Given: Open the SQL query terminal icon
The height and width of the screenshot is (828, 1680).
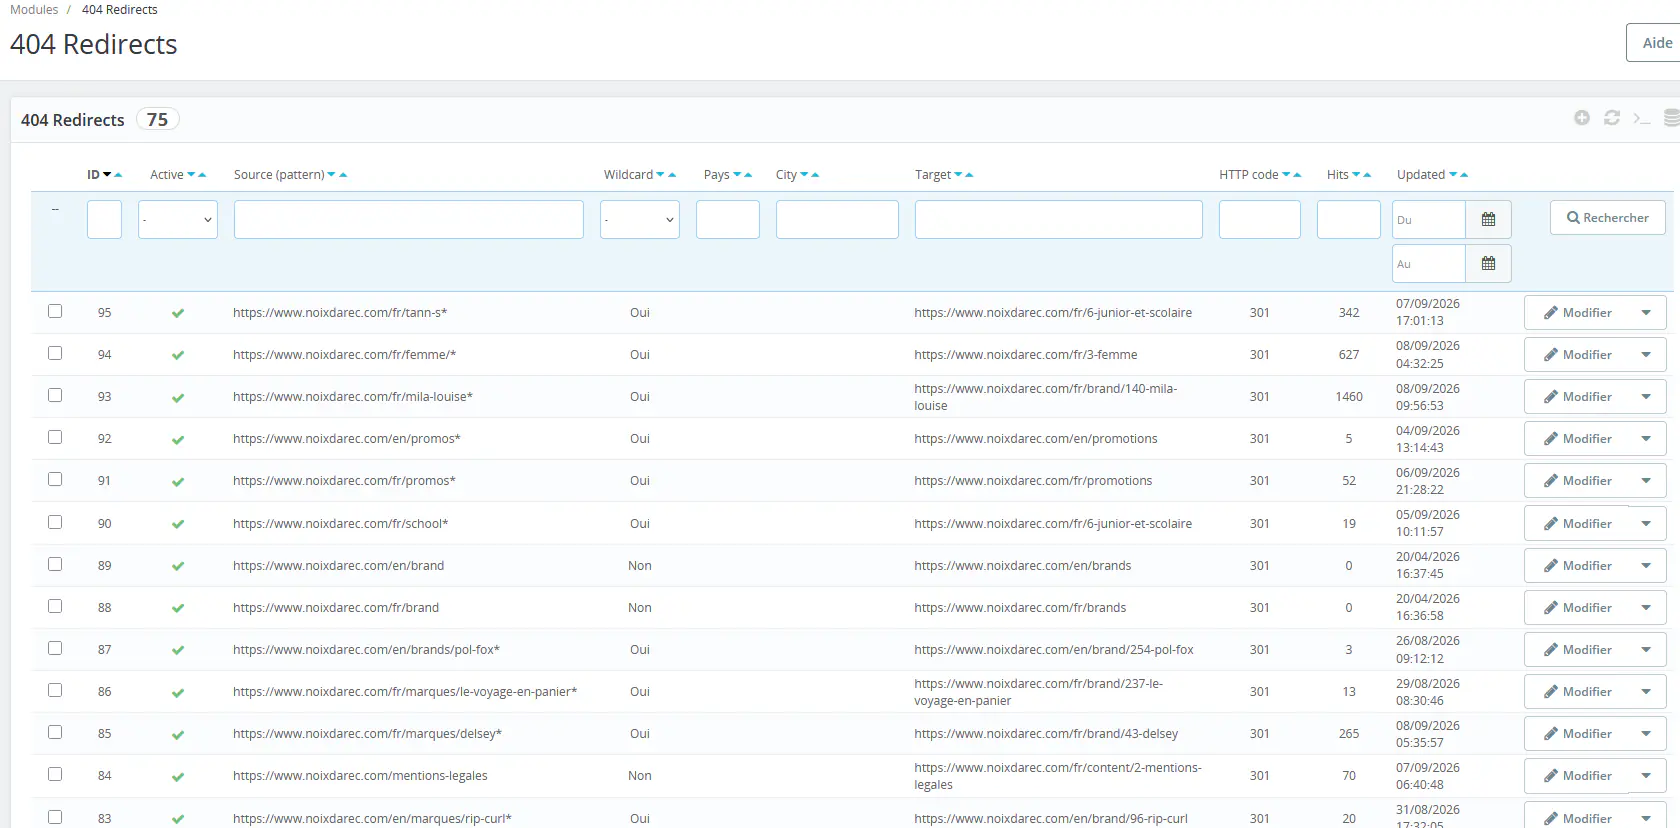Looking at the screenshot, I should point(1642,118).
